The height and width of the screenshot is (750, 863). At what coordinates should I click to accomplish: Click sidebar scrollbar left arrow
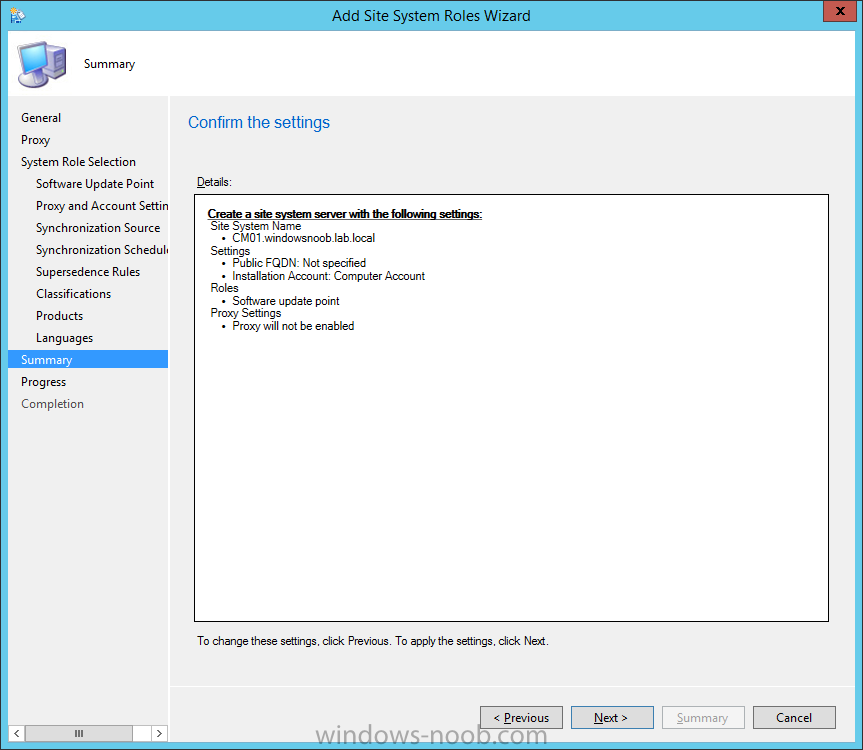[x=17, y=733]
